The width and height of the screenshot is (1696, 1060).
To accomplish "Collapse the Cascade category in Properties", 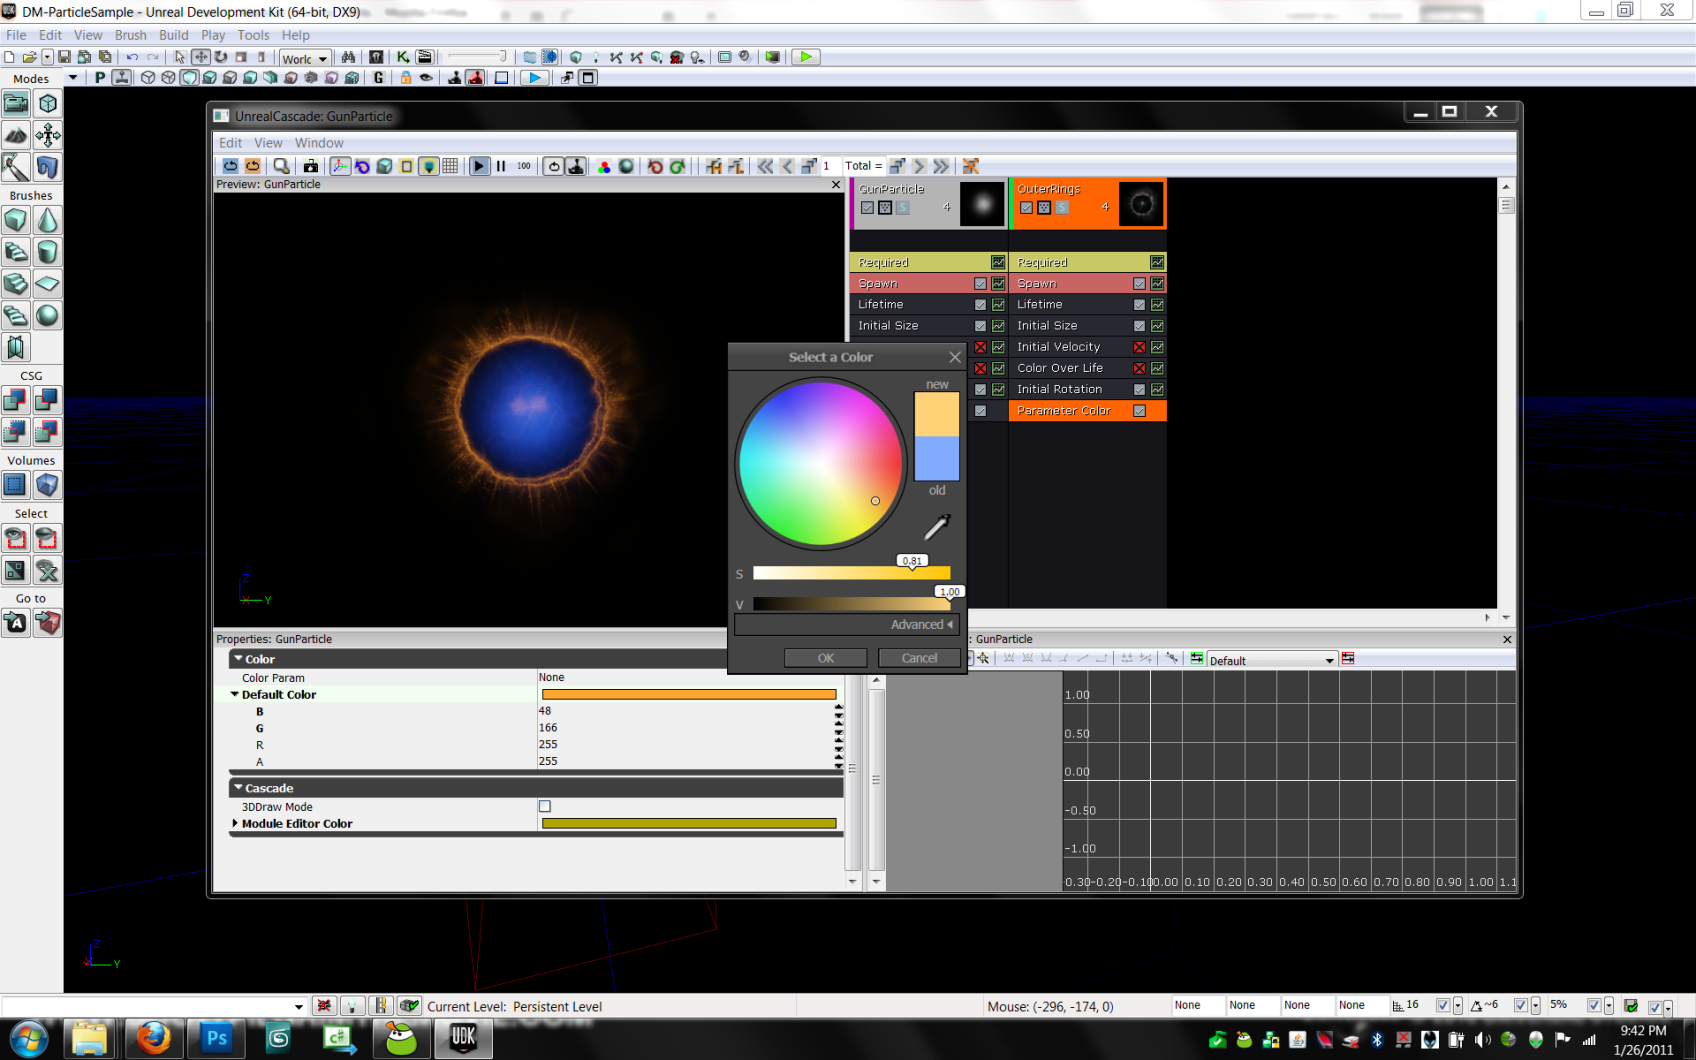I will click(x=238, y=788).
